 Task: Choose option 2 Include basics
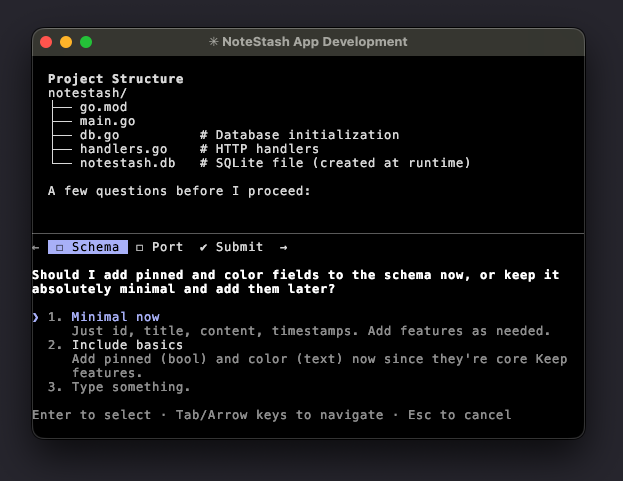point(115,345)
